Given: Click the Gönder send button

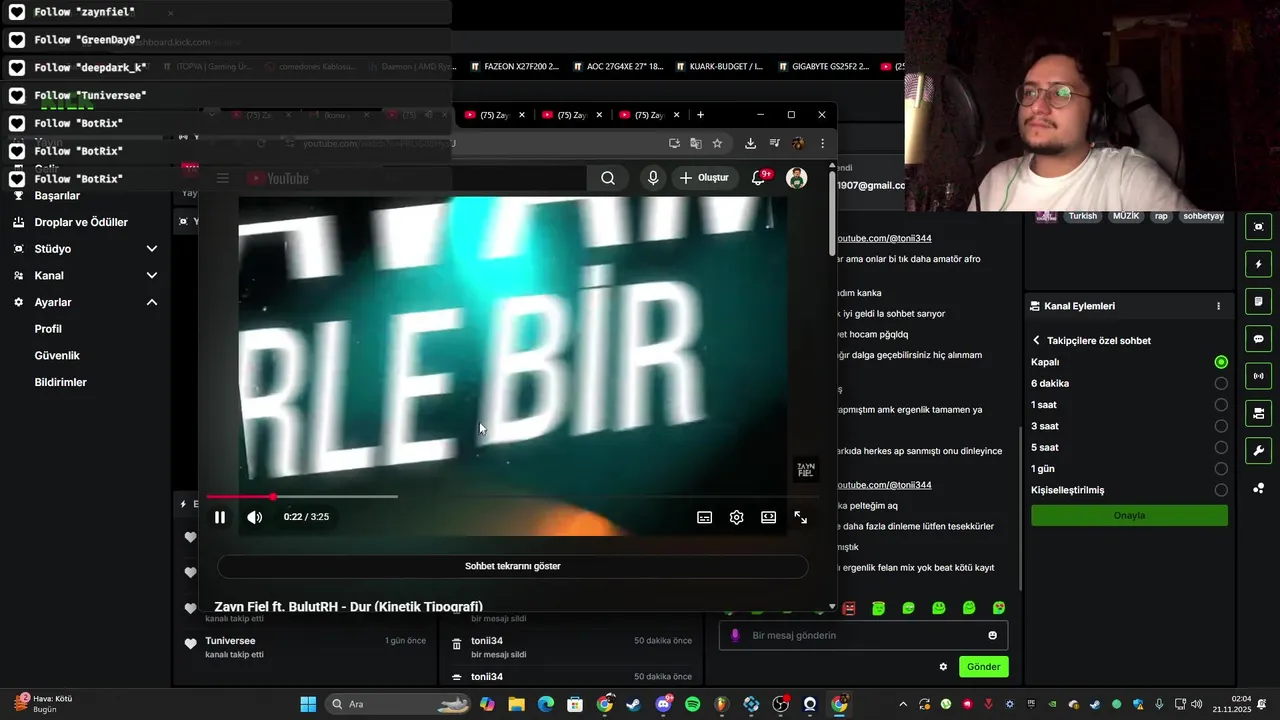Looking at the screenshot, I should click(x=983, y=667).
